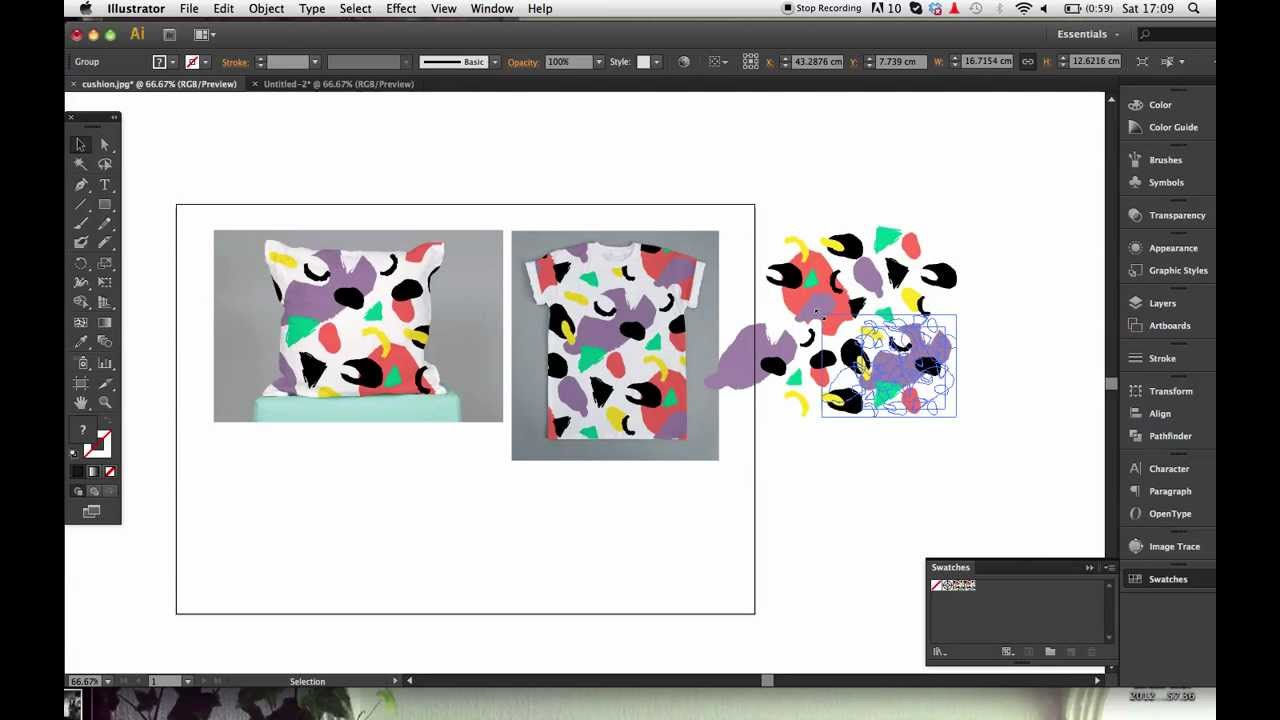The width and height of the screenshot is (1280, 720).
Task: Select the Eyedropper tool
Action: click(x=81, y=343)
